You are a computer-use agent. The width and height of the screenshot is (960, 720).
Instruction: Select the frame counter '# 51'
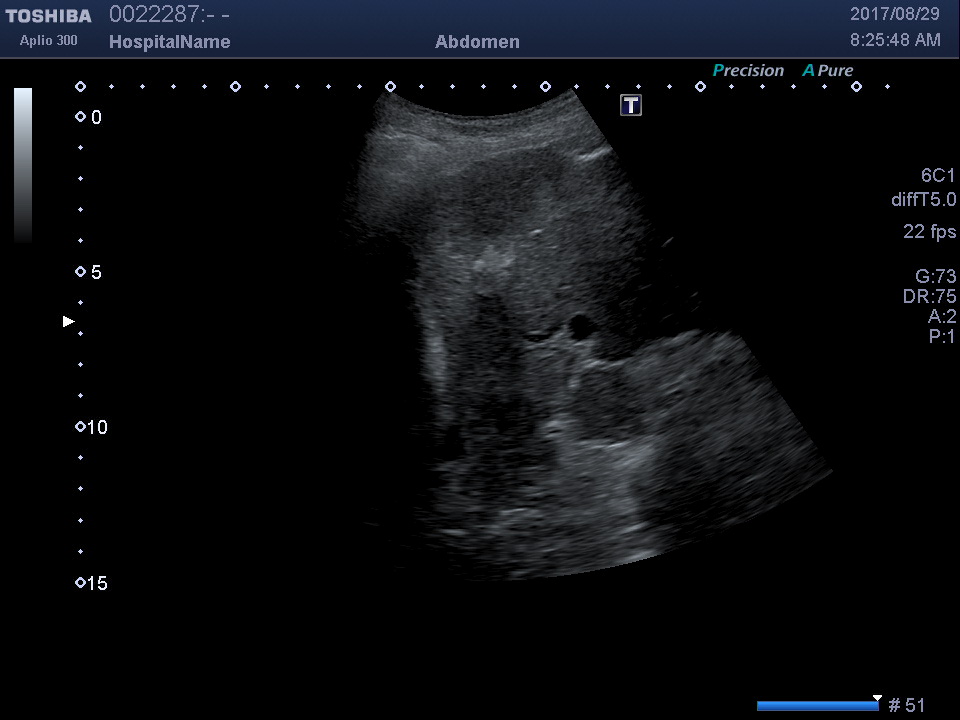point(907,705)
